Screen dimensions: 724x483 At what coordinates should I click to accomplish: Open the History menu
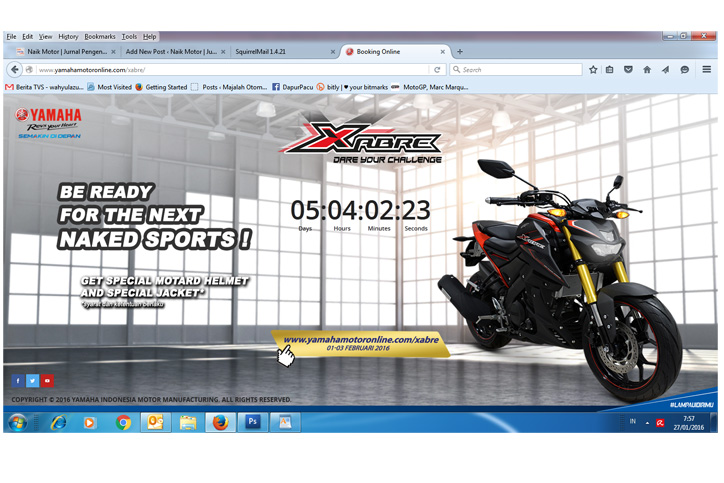(68, 36)
